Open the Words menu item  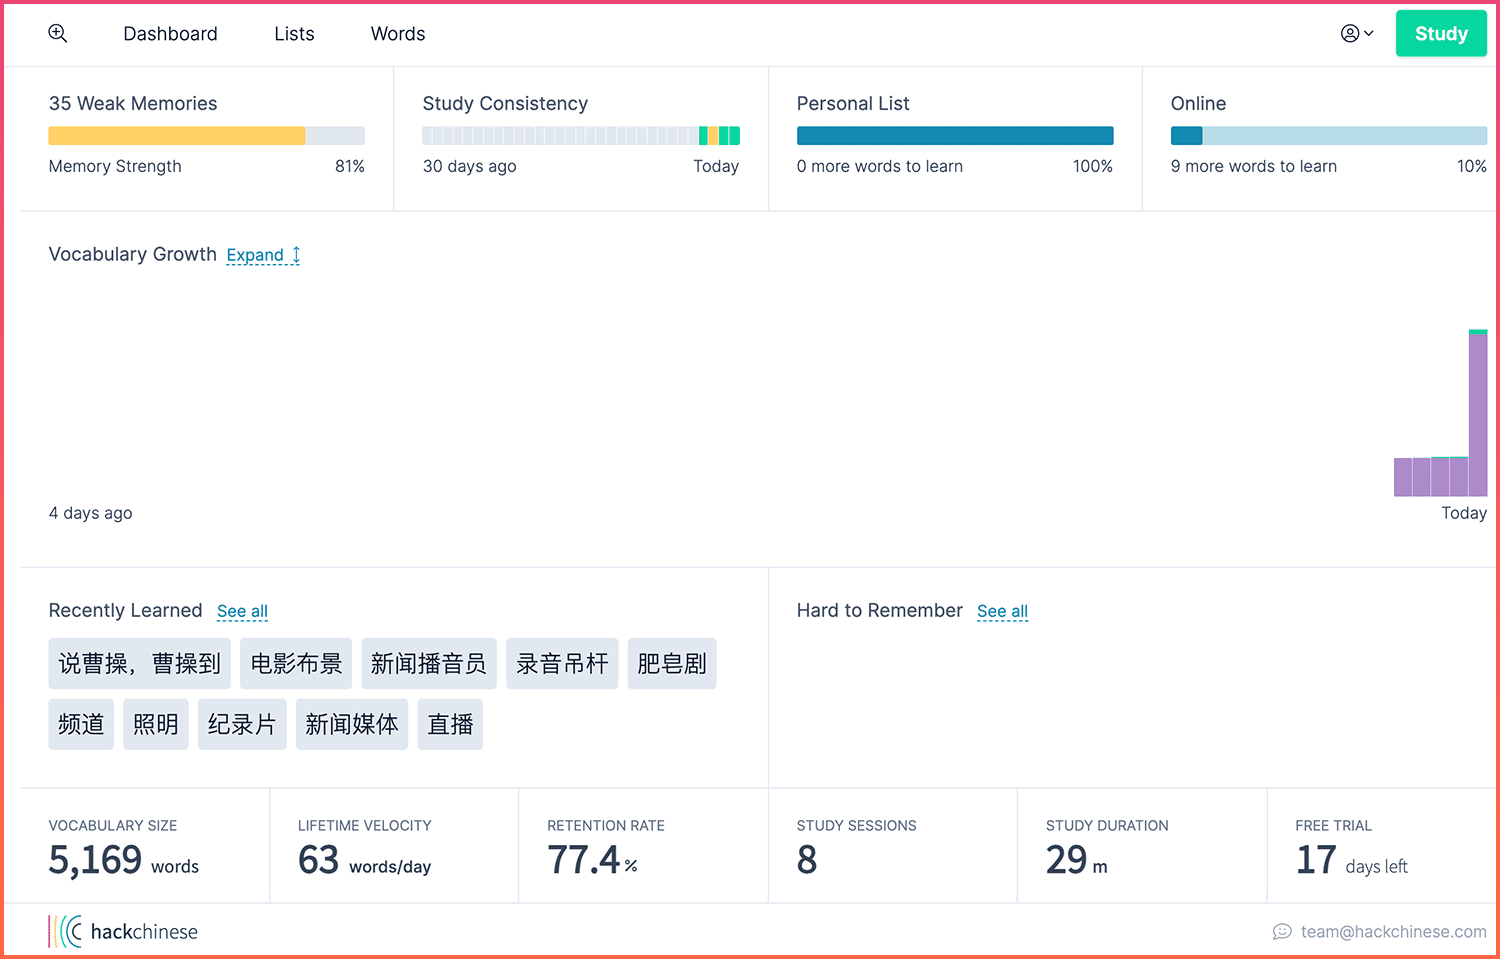(397, 33)
